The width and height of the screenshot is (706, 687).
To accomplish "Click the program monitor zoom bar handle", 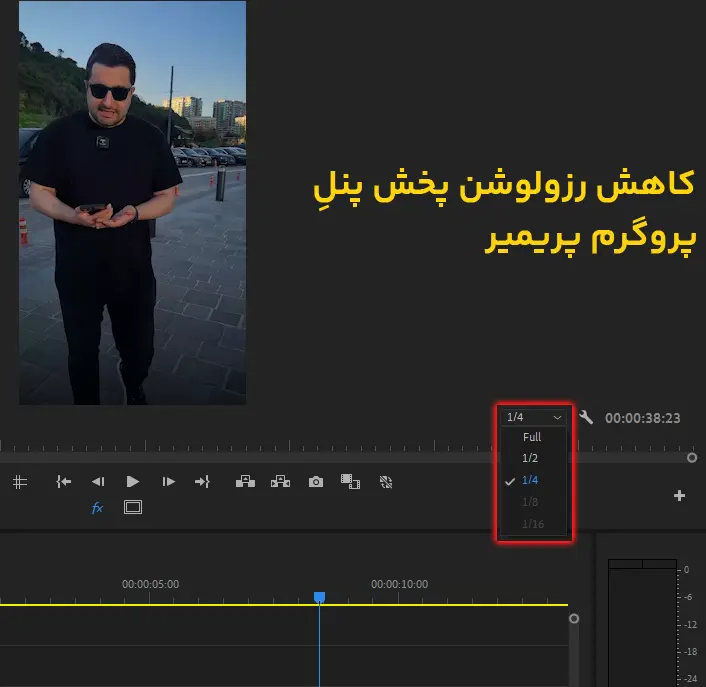I will [x=692, y=458].
